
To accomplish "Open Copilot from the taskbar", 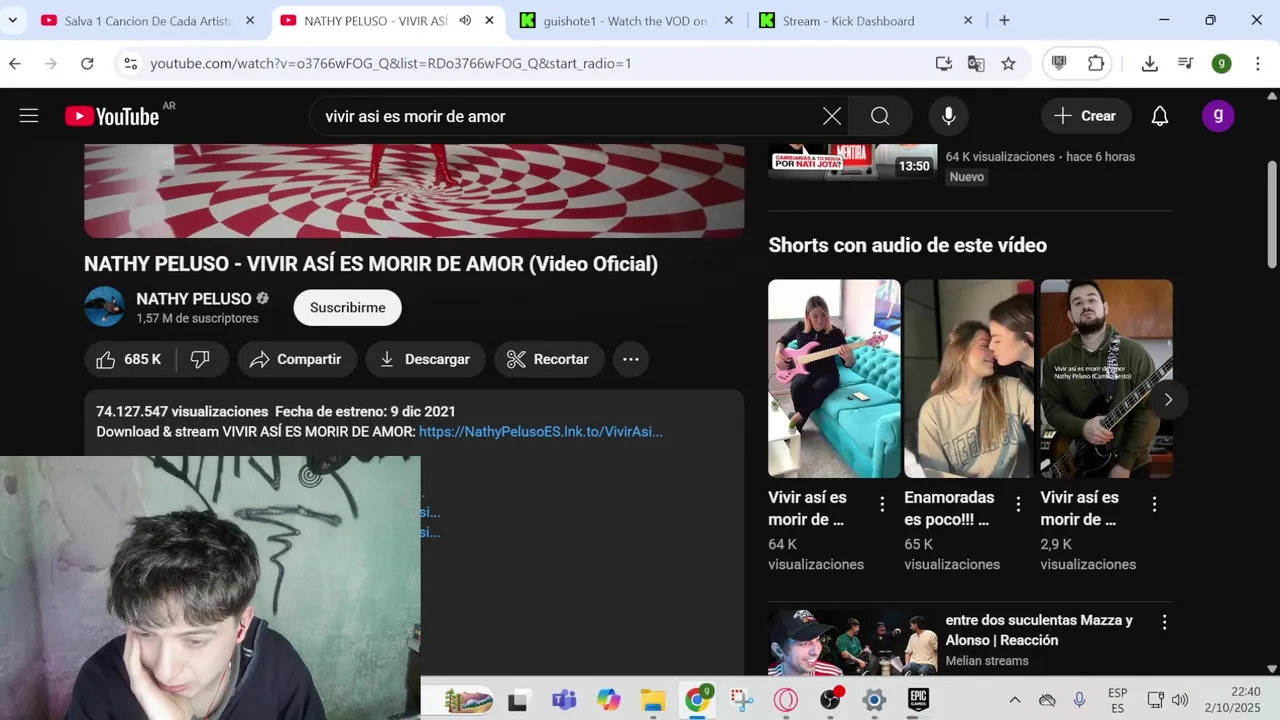I will coord(608,700).
